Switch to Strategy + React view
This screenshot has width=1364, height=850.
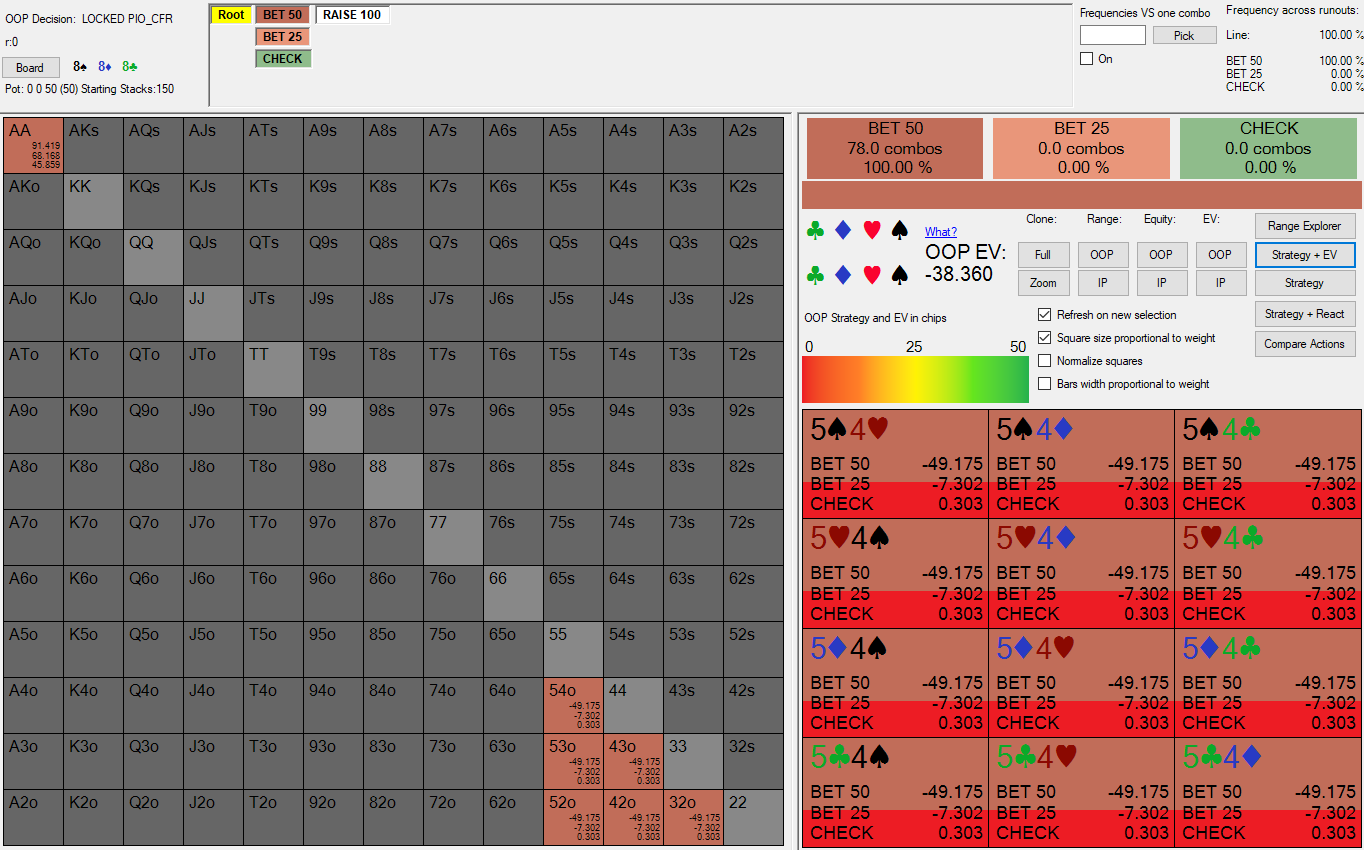(x=1305, y=314)
